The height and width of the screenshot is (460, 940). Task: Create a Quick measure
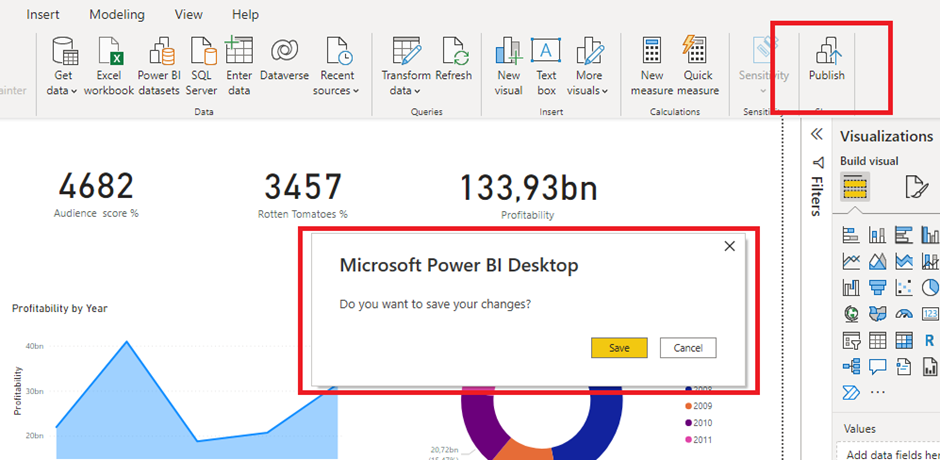(x=698, y=66)
